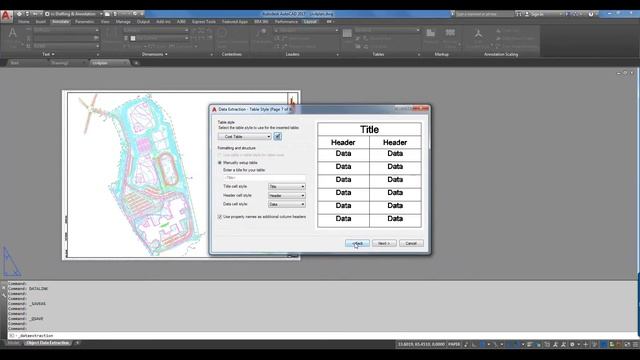Select the Manually setup table radio button
640x360 pixels.
pyautogui.click(x=220, y=162)
